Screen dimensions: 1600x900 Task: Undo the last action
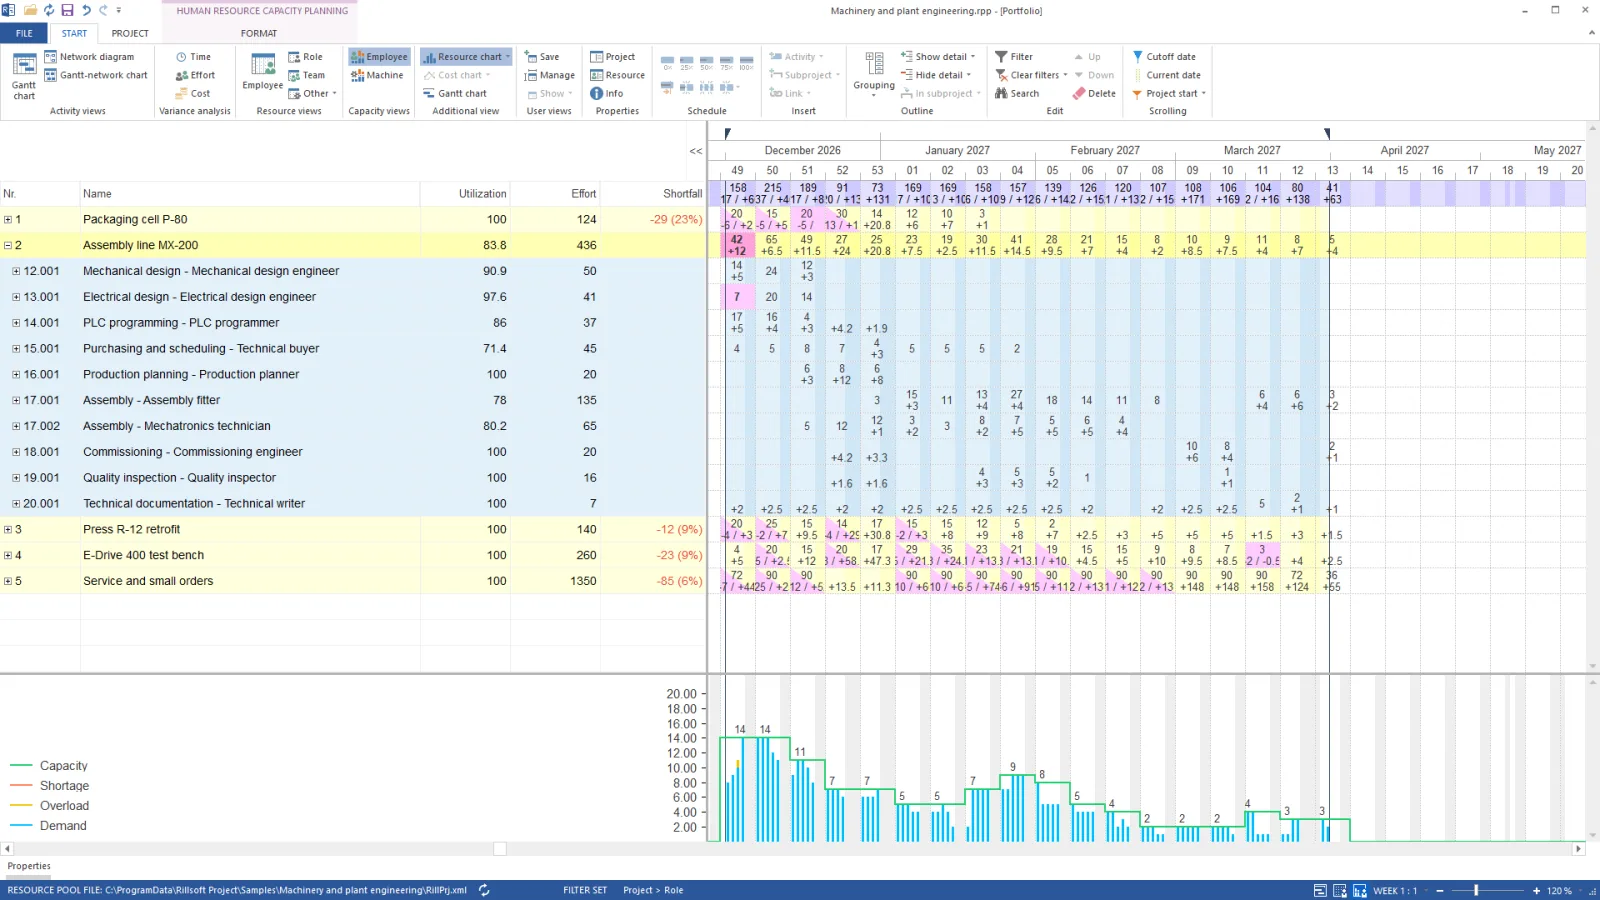point(86,10)
